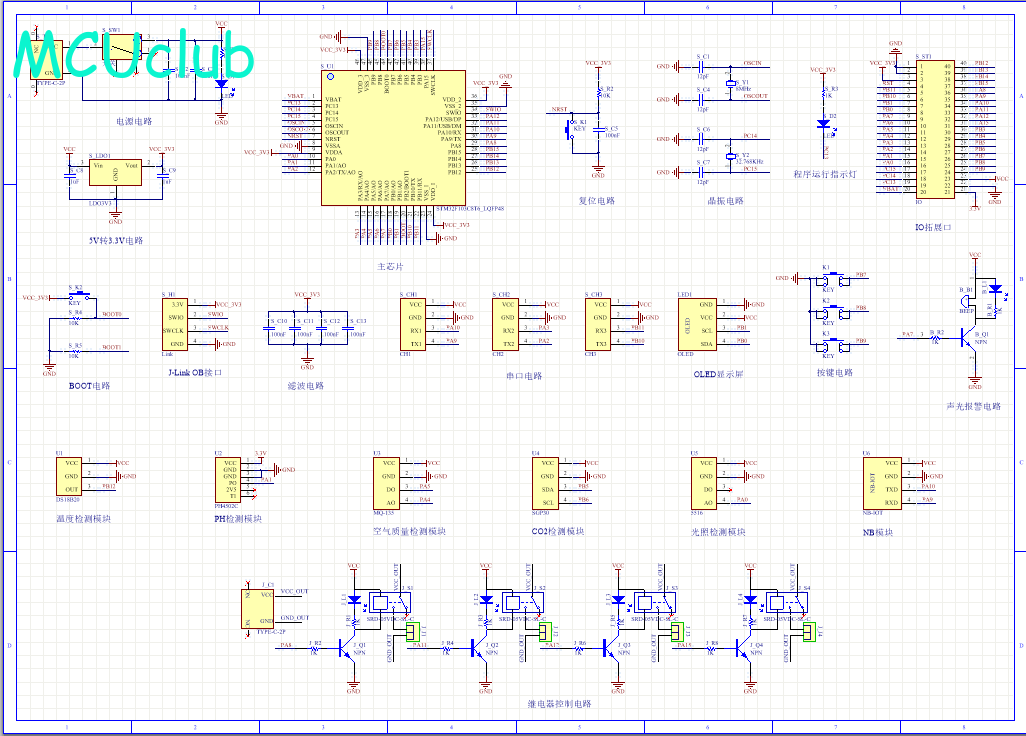The image size is (1026, 736).
Task: Select the S_CH2 serial connector
Action: (505, 324)
